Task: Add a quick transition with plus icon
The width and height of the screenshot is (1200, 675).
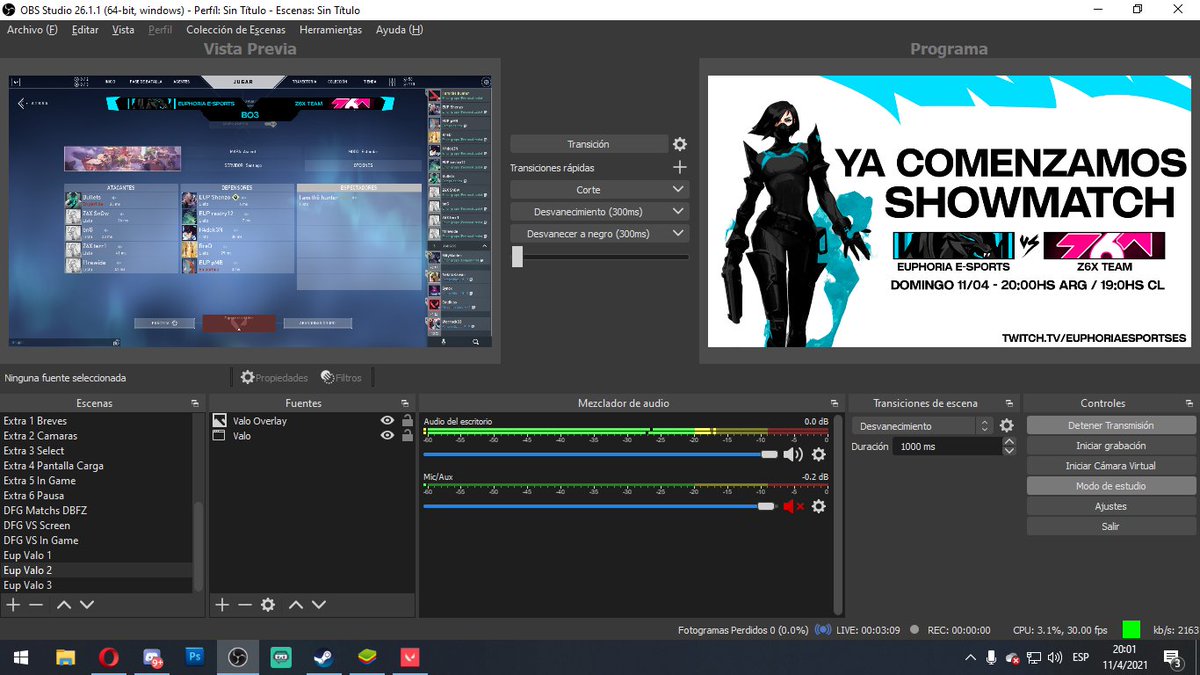Action: 680,168
